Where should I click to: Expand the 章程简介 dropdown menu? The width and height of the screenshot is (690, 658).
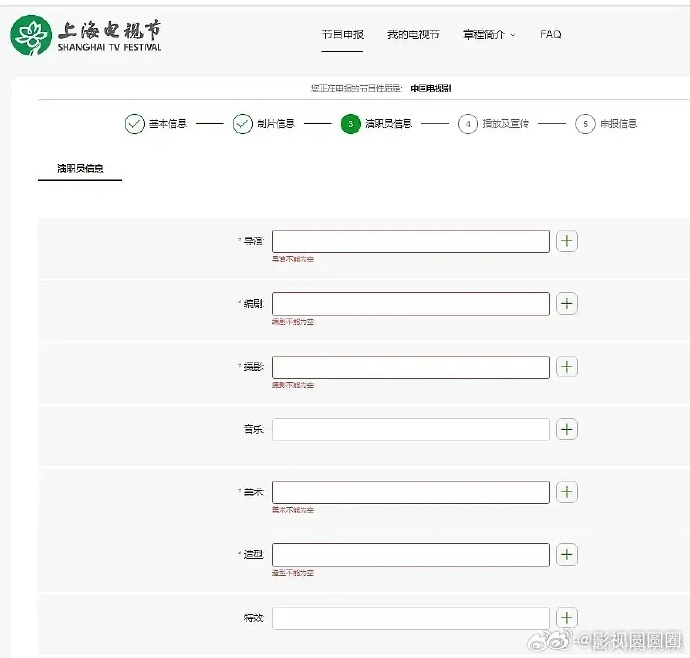click(489, 34)
